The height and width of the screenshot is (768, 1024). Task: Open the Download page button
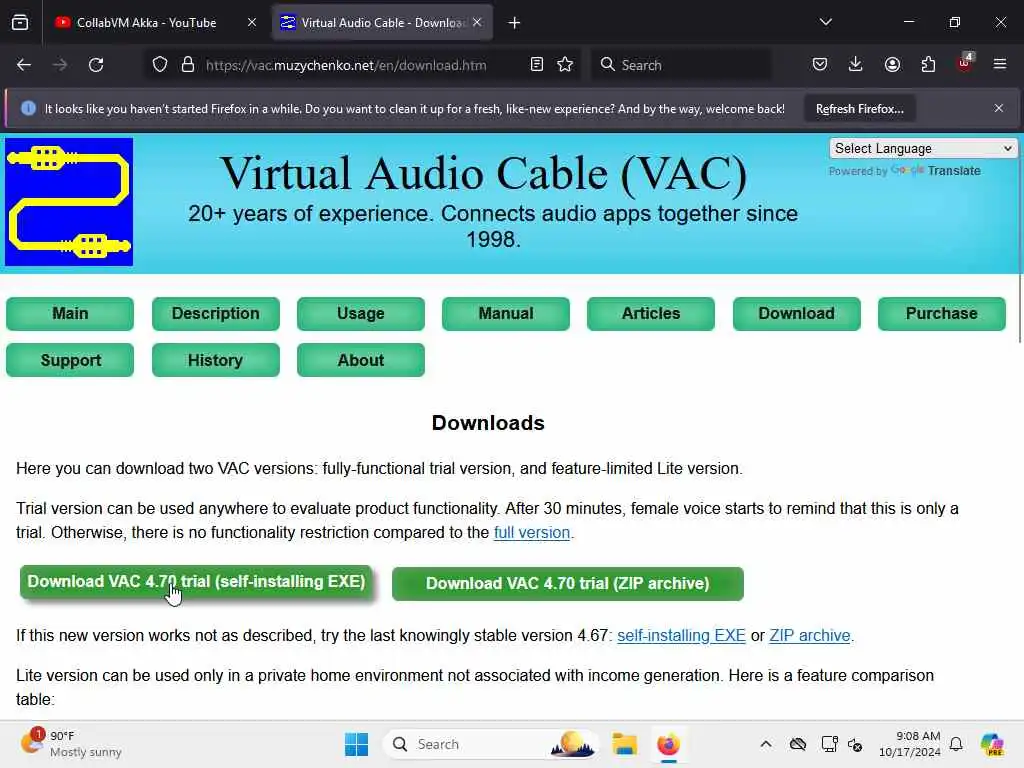tap(797, 314)
